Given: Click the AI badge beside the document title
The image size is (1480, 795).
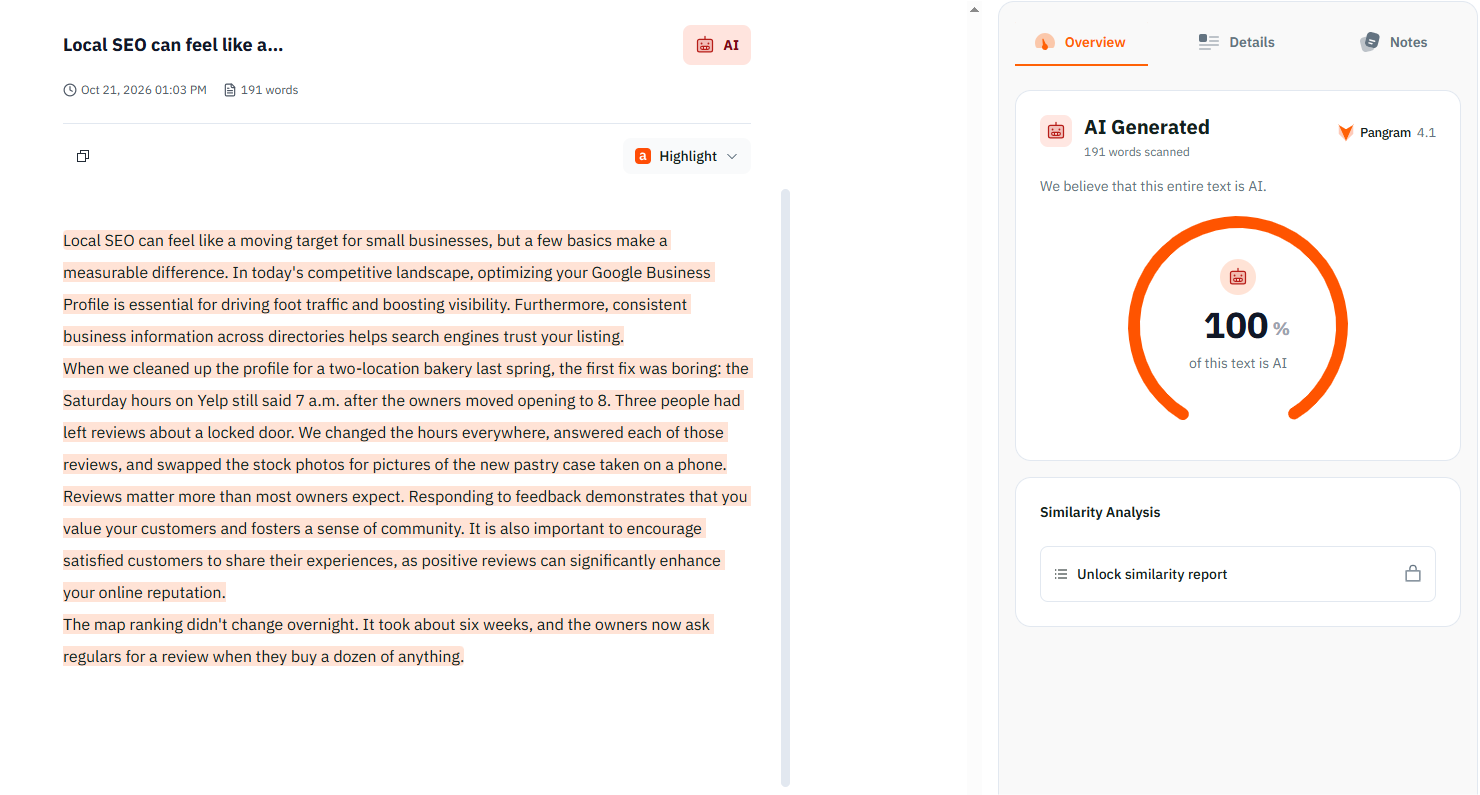Looking at the screenshot, I should (717, 45).
